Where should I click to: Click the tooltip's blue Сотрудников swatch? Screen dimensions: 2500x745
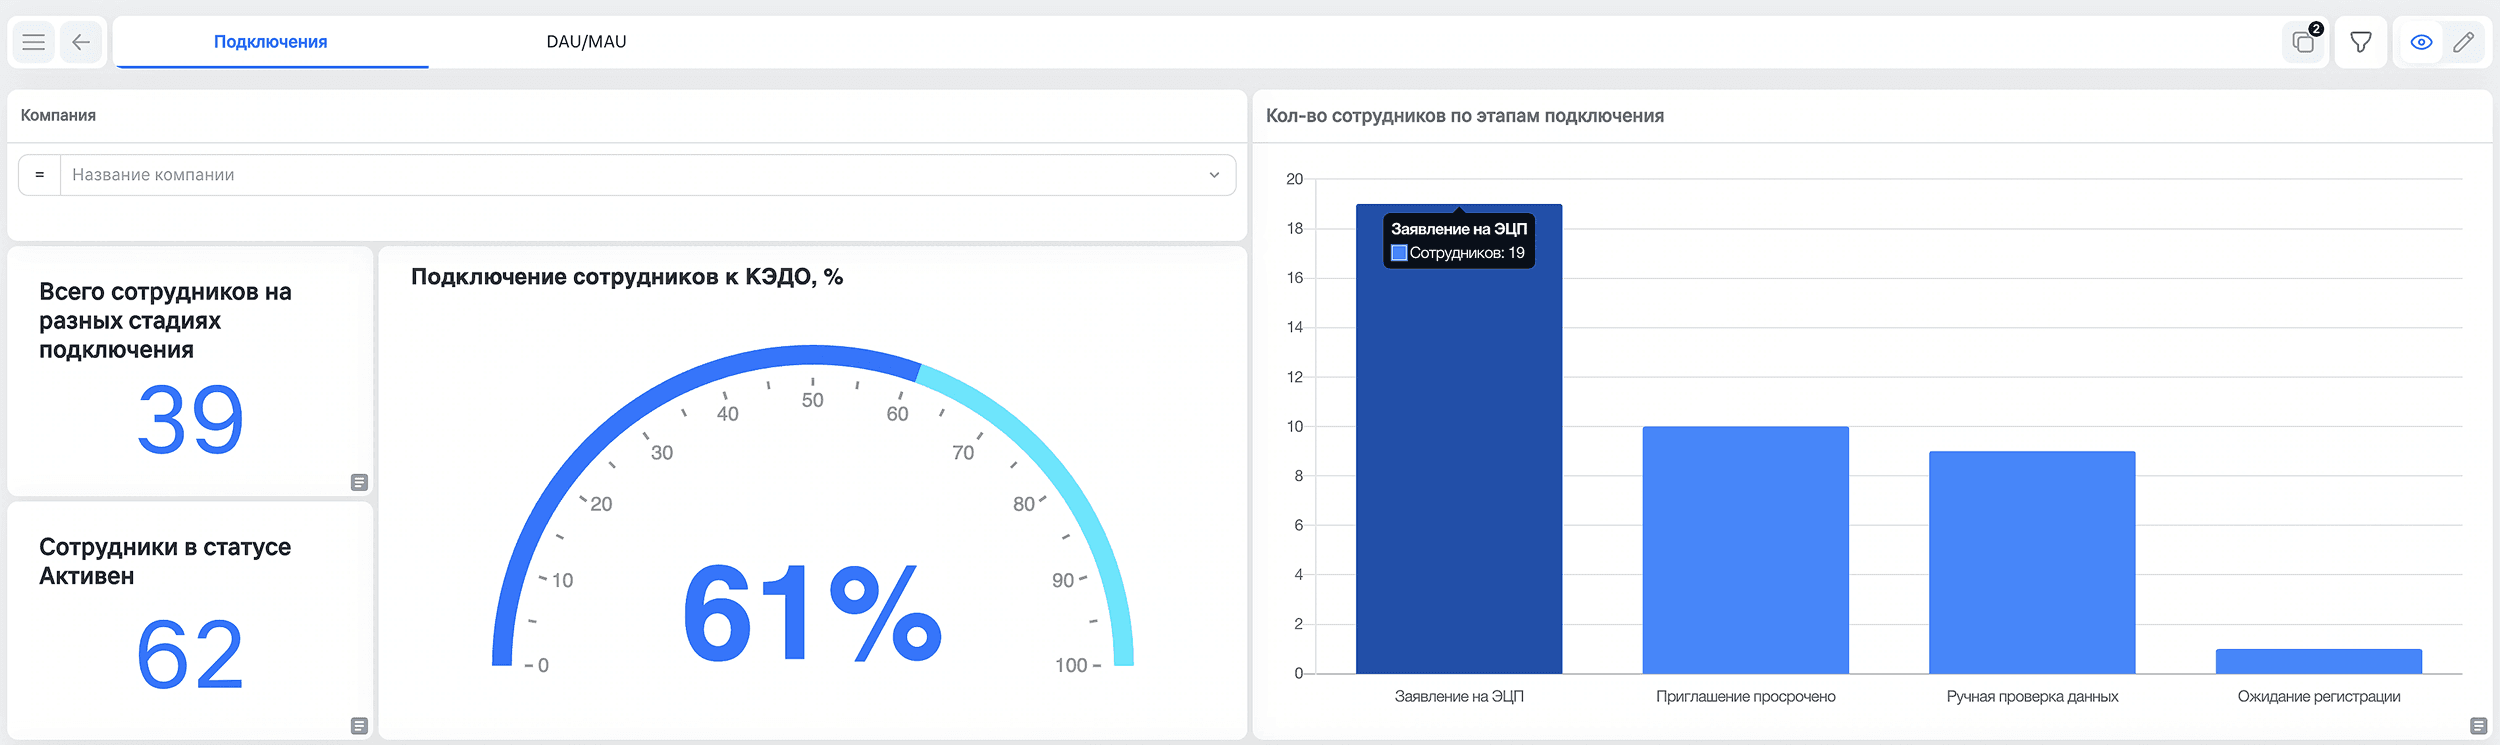pyautogui.click(x=1399, y=253)
